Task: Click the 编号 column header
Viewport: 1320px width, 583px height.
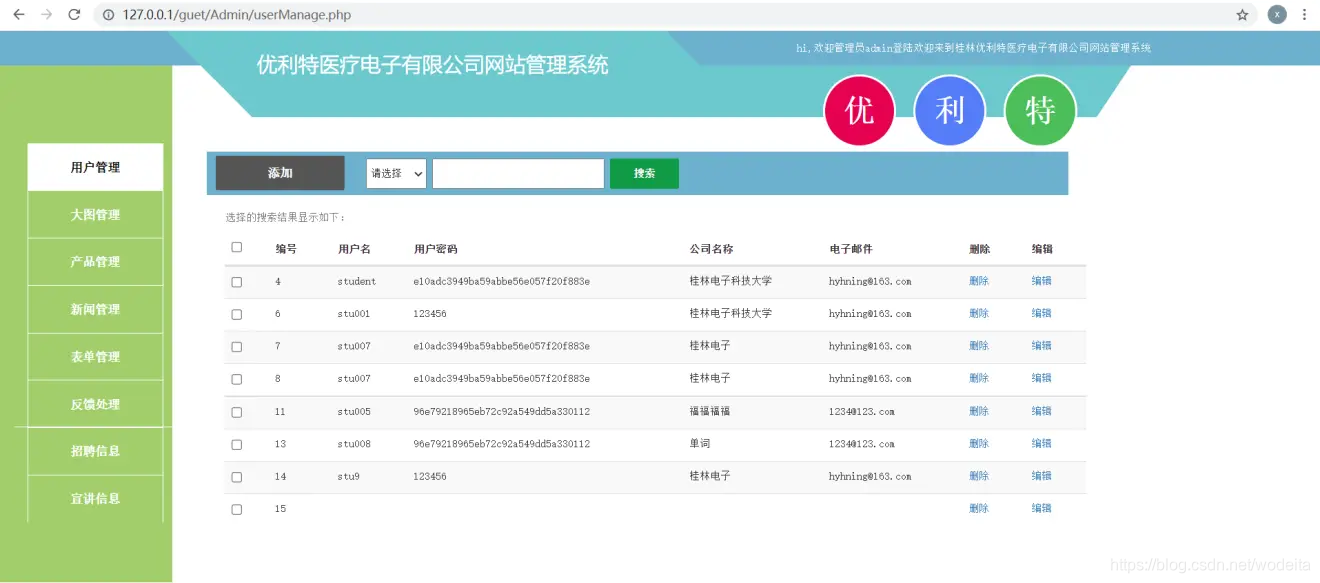Action: (286, 249)
